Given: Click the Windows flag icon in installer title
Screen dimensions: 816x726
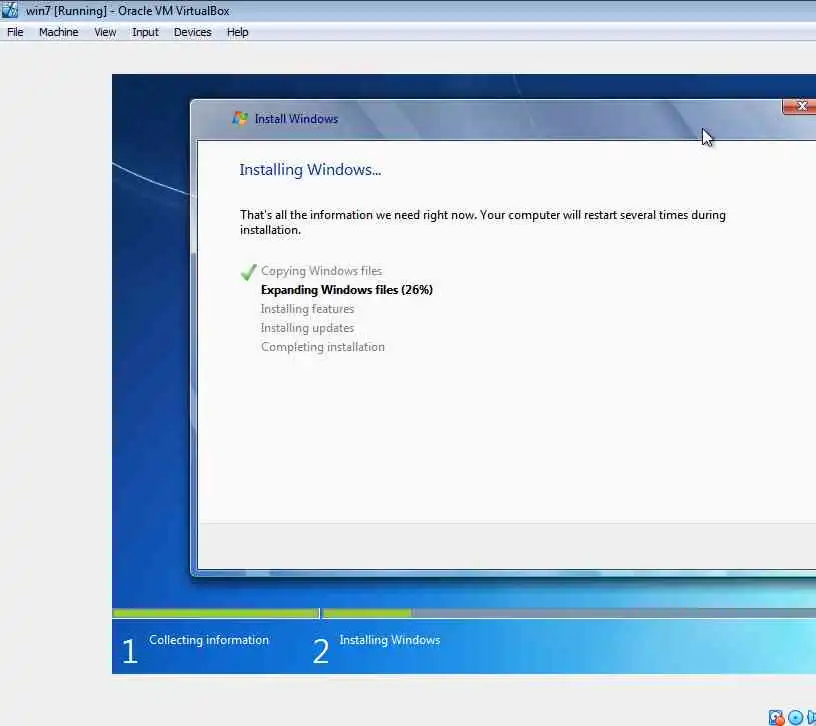Looking at the screenshot, I should click(240, 118).
